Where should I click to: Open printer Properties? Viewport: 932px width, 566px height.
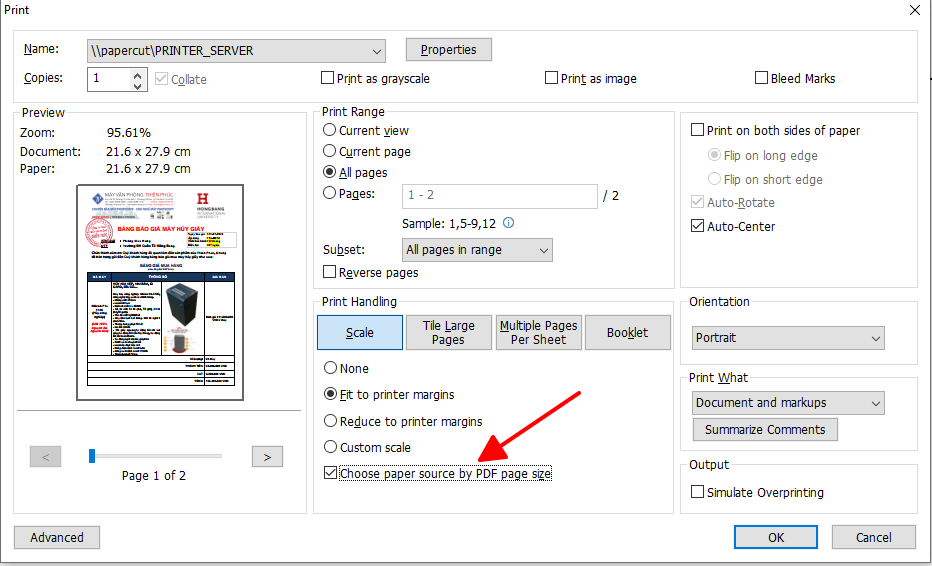pos(448,50)
